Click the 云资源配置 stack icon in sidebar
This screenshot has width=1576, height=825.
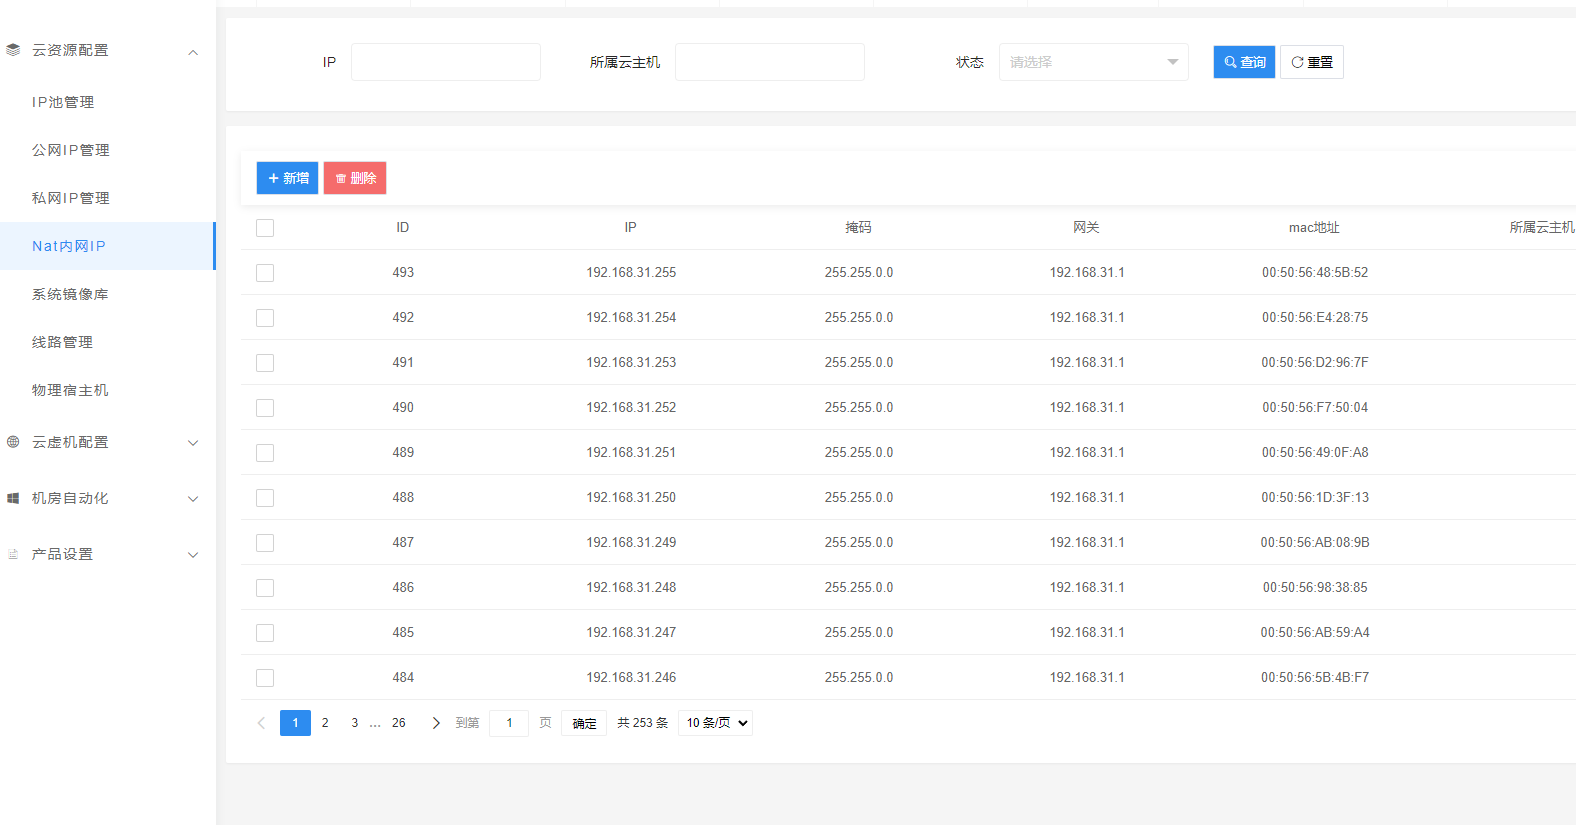[13, 50]
